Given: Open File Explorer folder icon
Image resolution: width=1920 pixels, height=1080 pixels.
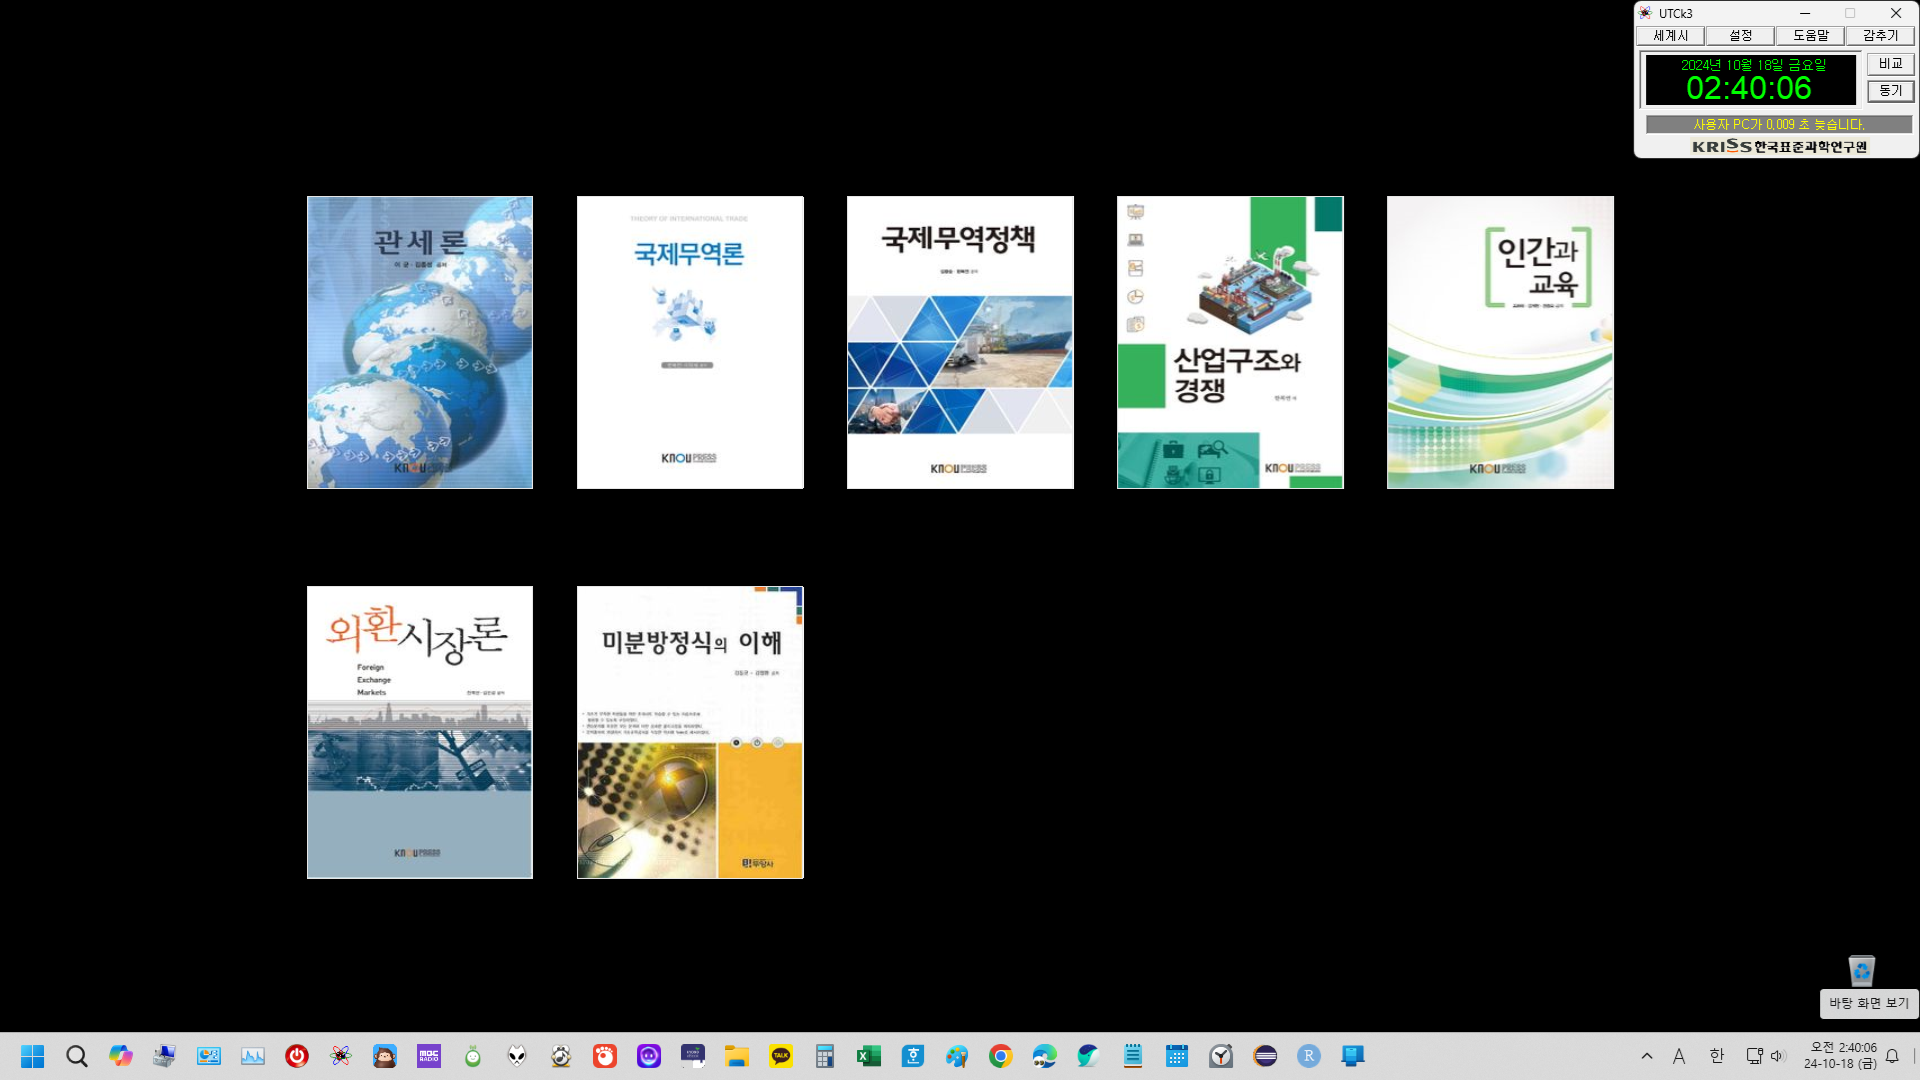Looking at the screenshot, I should tap(737, 1056).
